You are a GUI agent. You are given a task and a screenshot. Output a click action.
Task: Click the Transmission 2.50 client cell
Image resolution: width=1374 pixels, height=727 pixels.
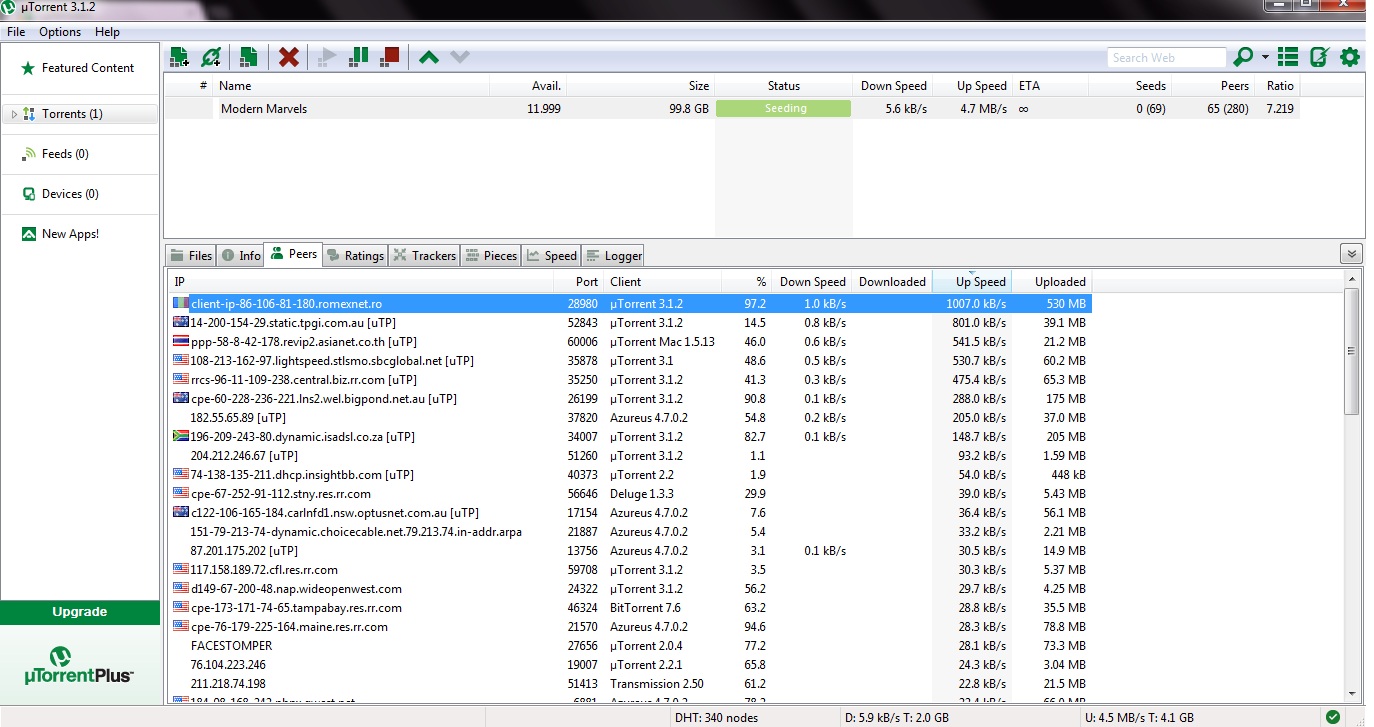pyautogui.click(x=657, y=683)
